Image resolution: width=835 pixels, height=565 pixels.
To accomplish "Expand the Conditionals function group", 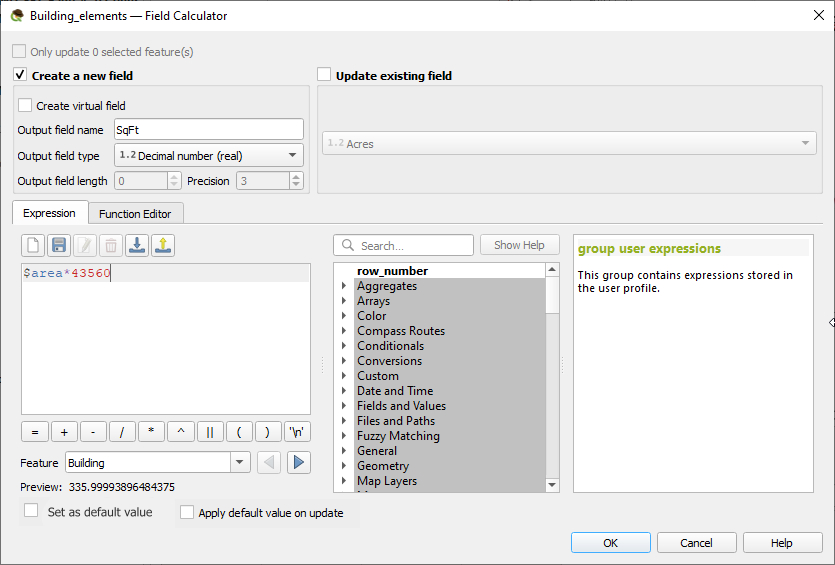I will click(344, 346).
